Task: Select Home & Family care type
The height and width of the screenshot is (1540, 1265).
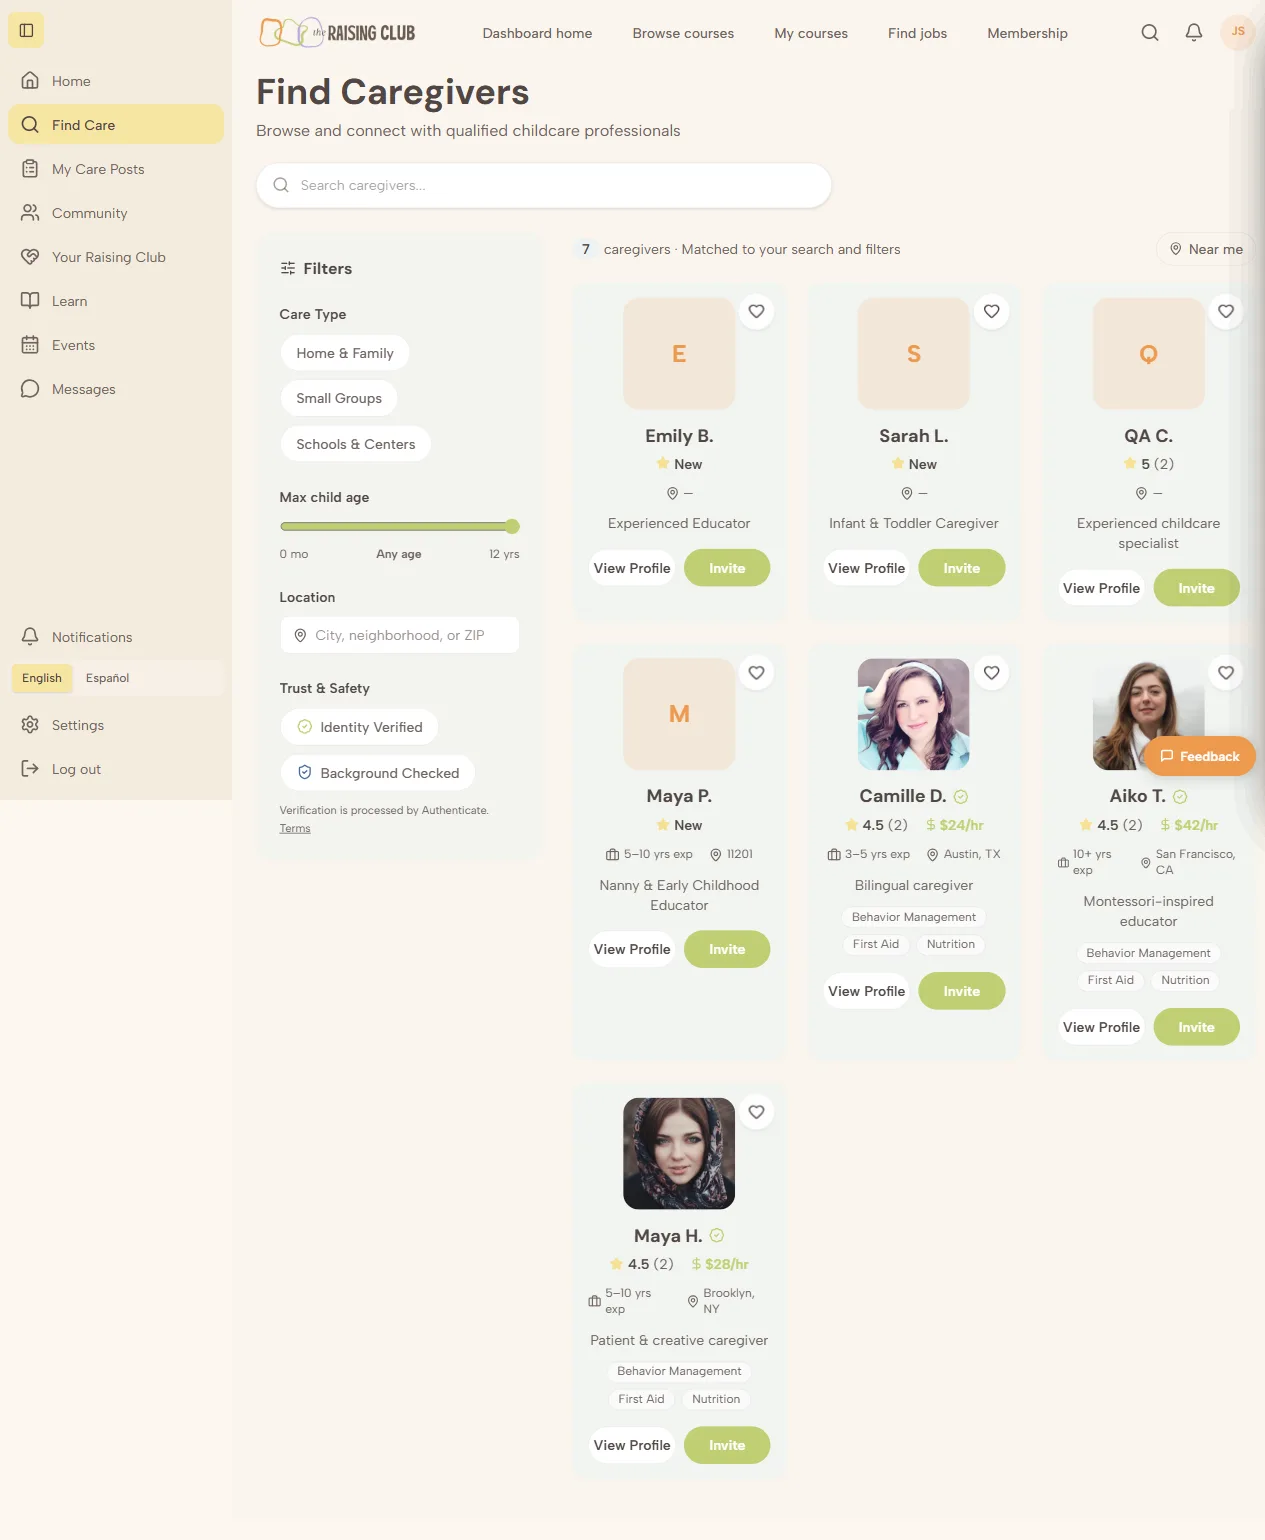Action: [x=345, y=353]
